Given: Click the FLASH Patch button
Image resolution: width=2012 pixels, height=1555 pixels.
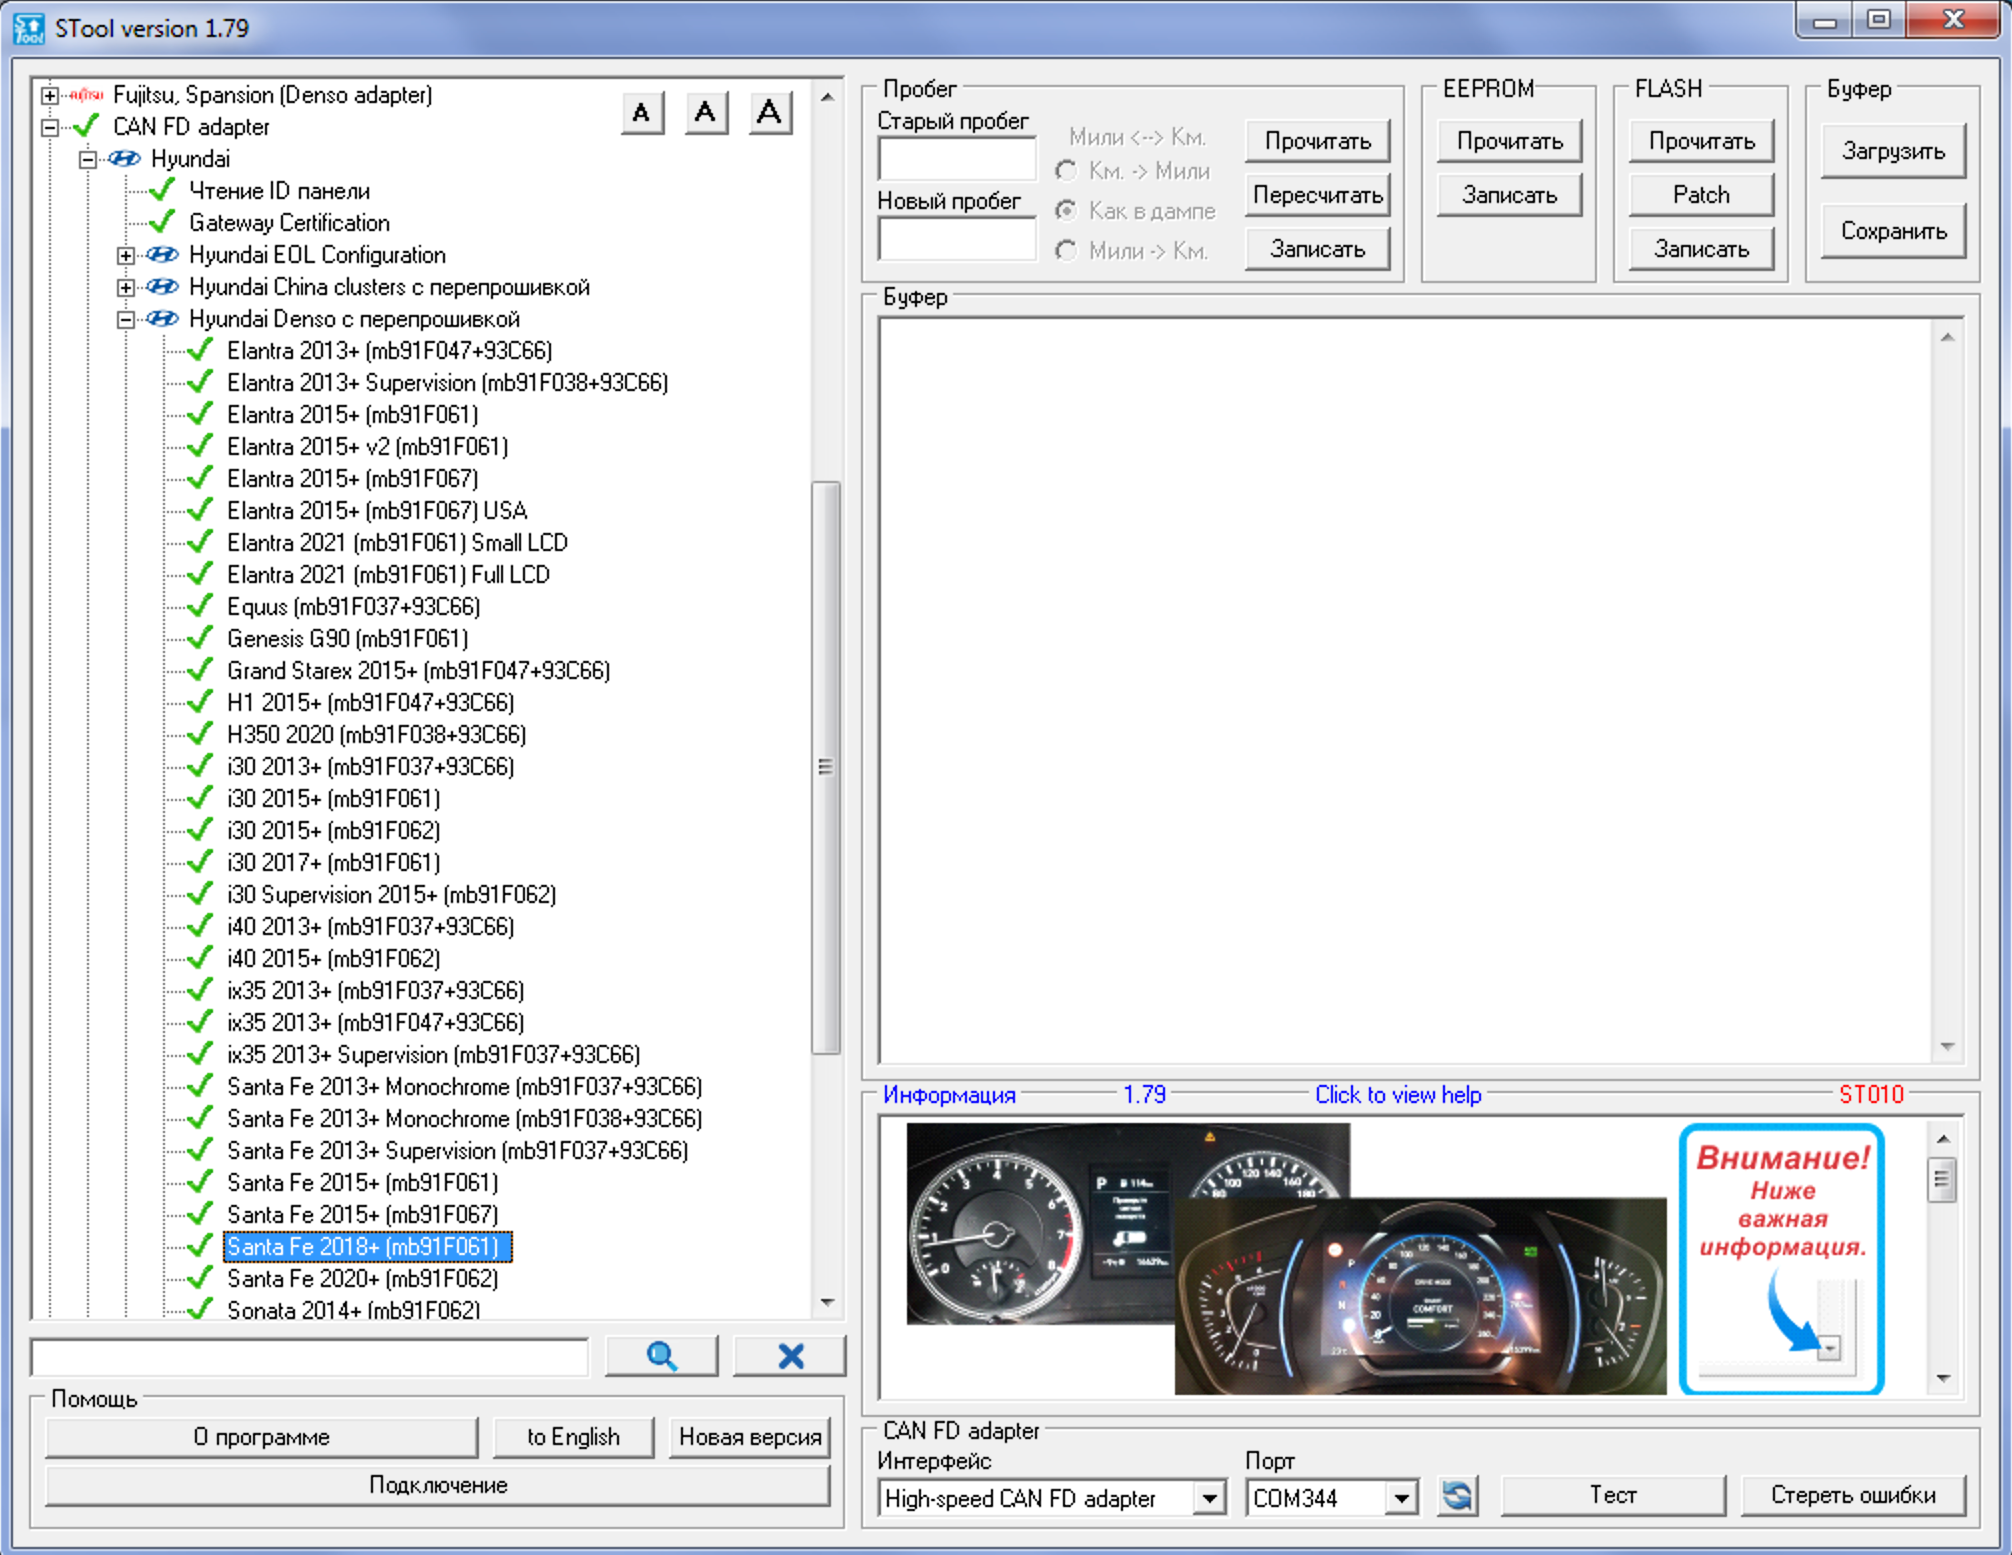Looking at the screenshot, I should (1700, 195).
